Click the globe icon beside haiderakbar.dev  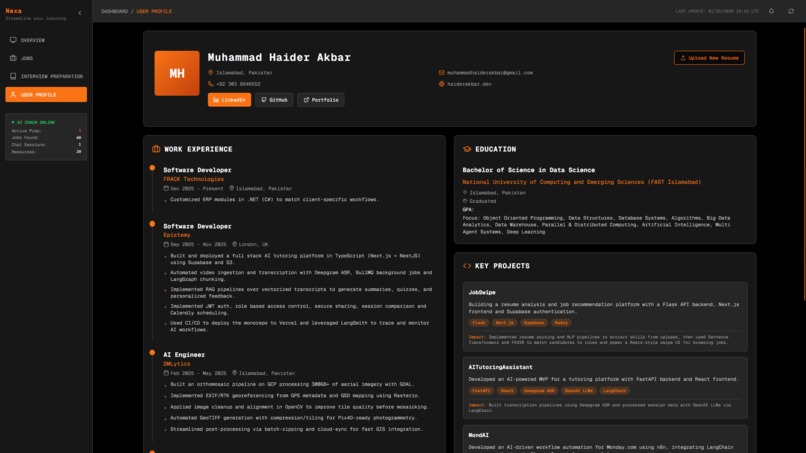[442, 84]
